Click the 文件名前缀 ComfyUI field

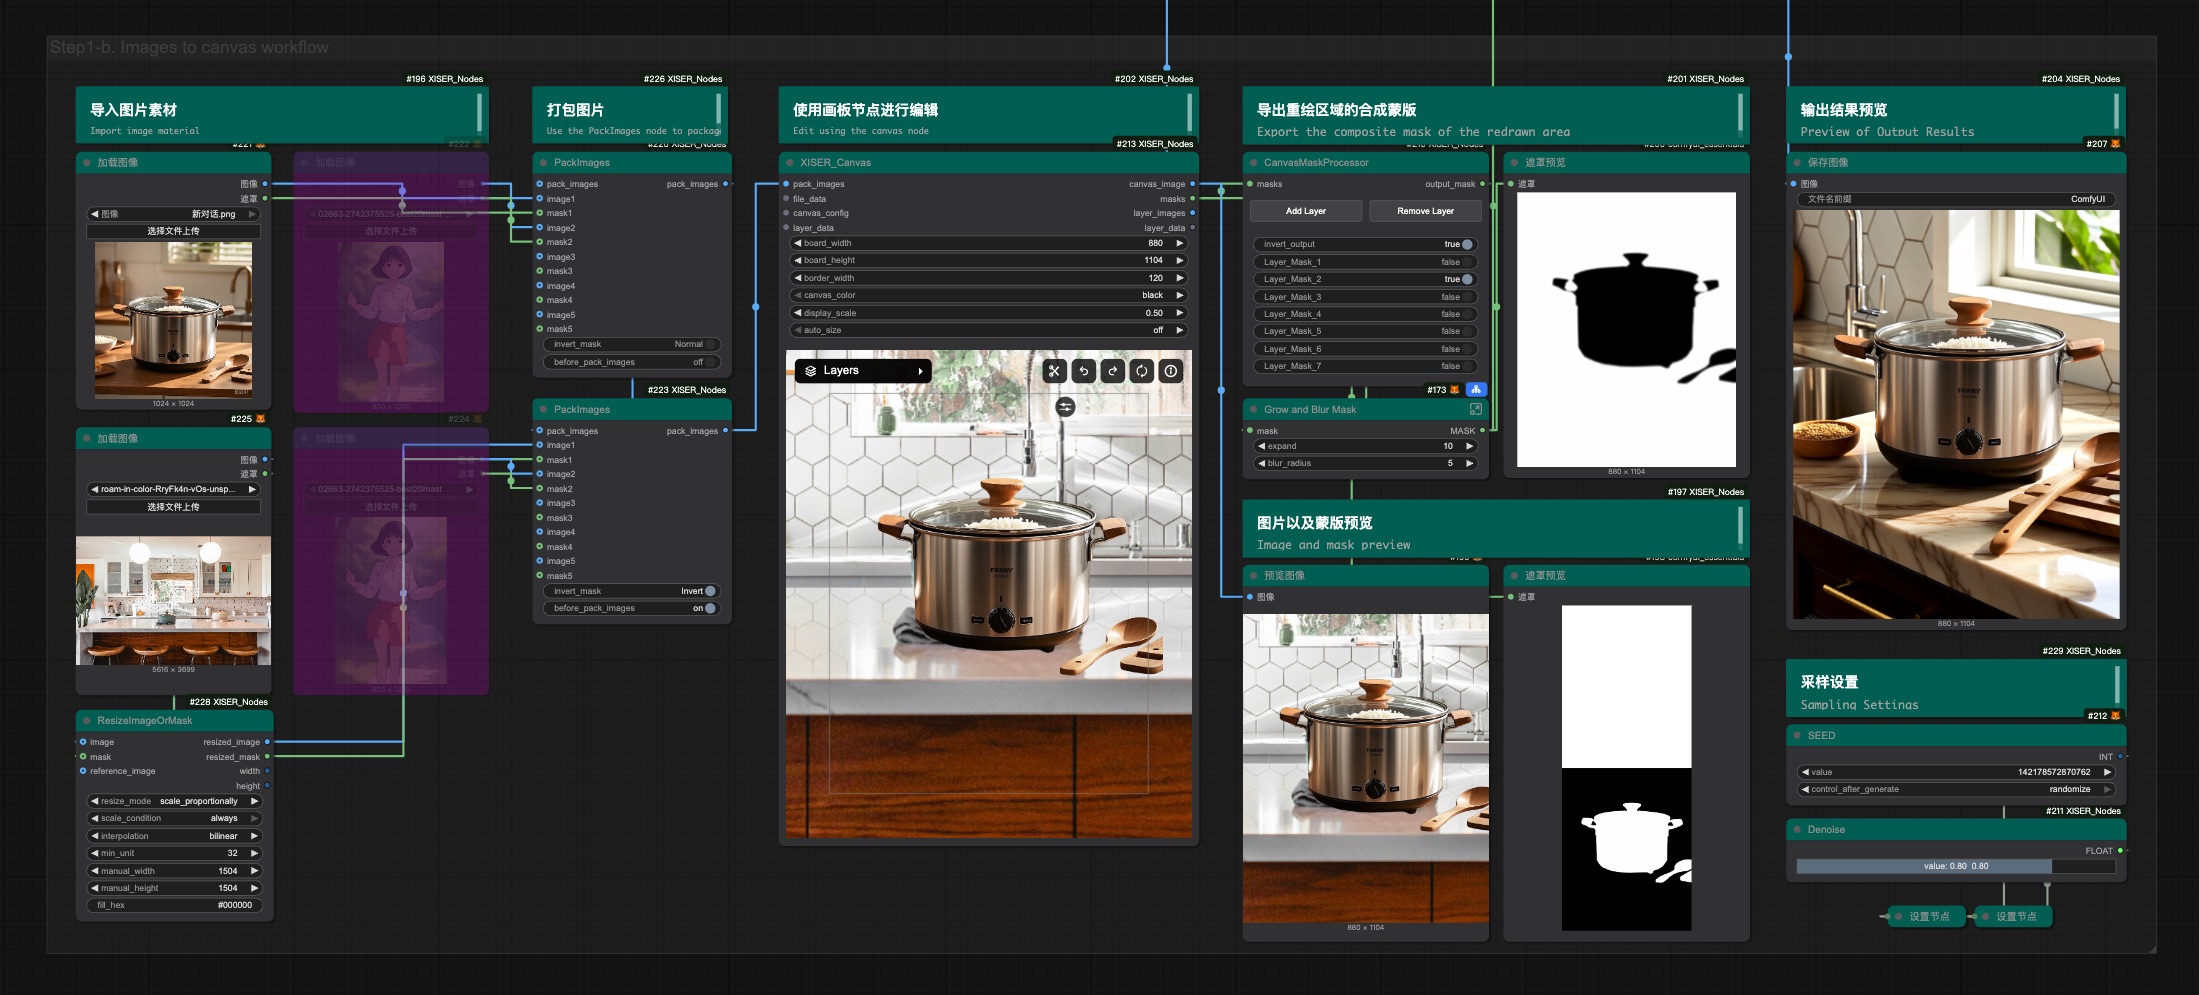1956,199
